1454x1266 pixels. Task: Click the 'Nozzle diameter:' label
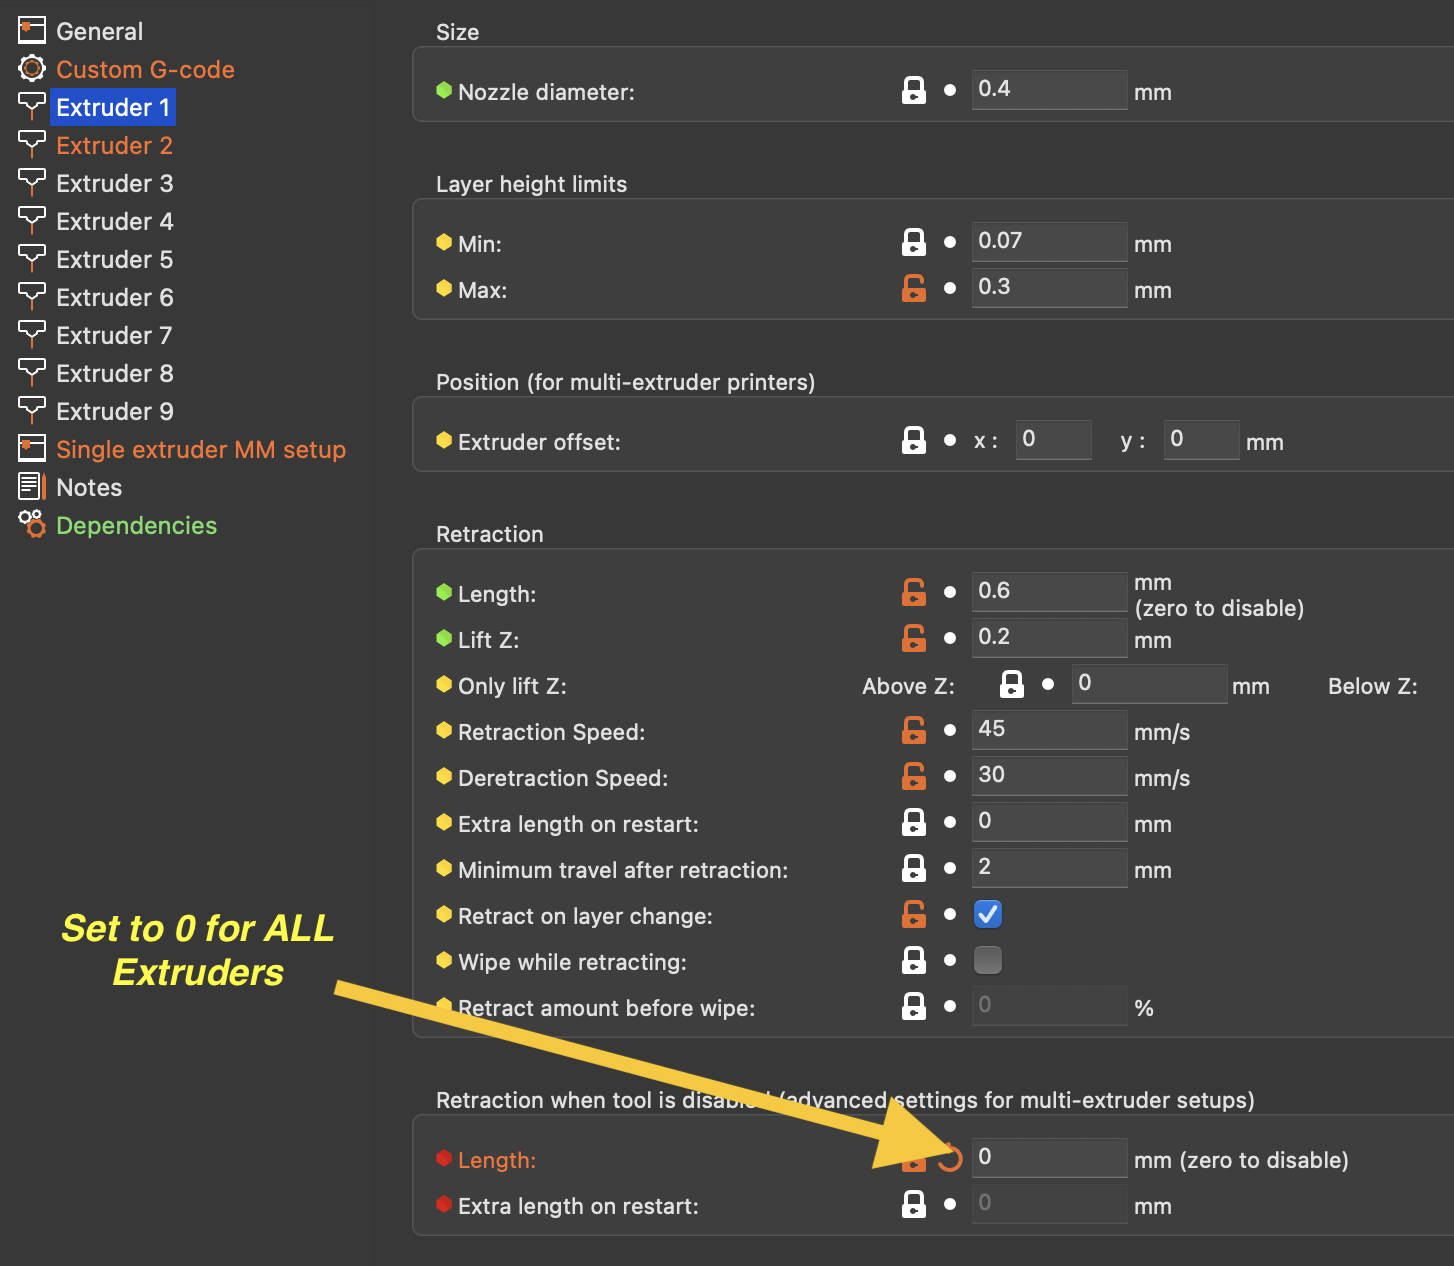coord(546,92)
